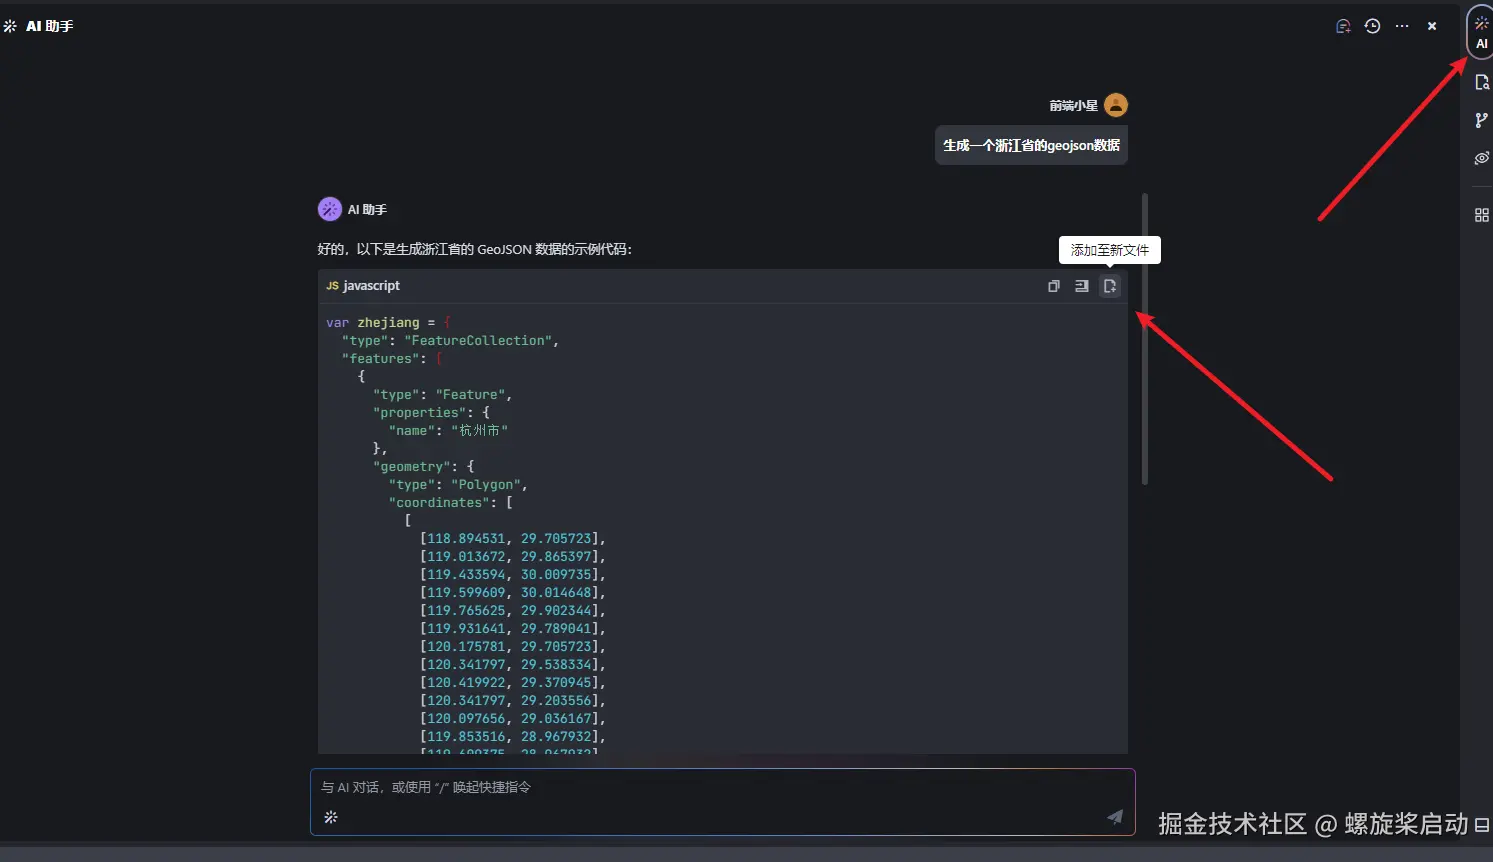Open the chat history
1493x862 pixels.
(x=1372, y=26)
